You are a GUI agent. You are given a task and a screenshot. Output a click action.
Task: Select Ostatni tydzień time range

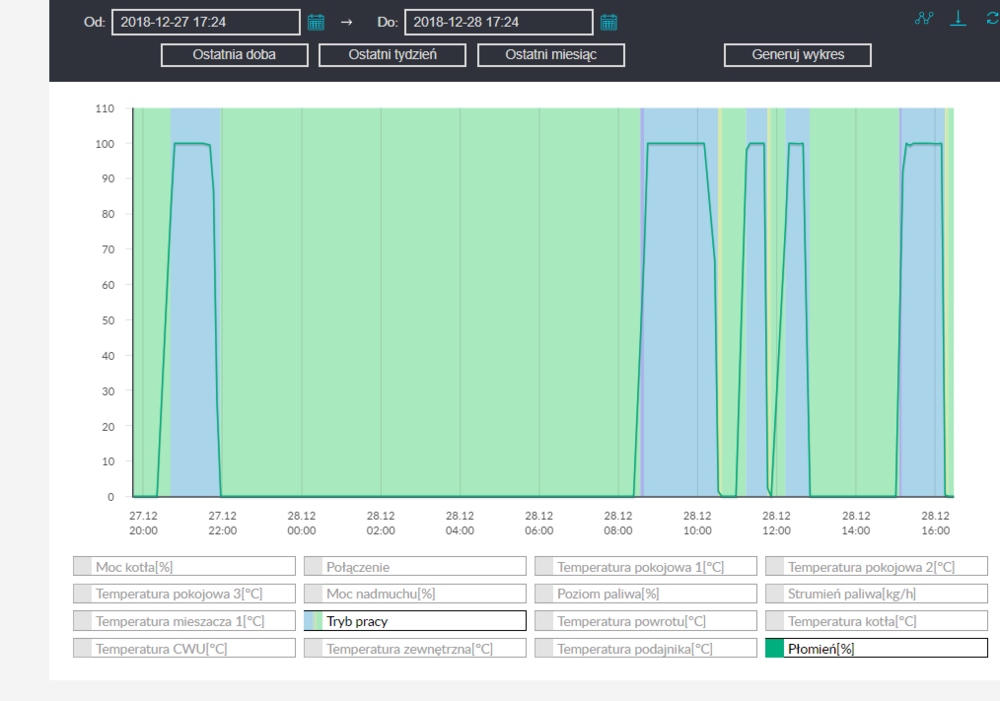(392, 55)
